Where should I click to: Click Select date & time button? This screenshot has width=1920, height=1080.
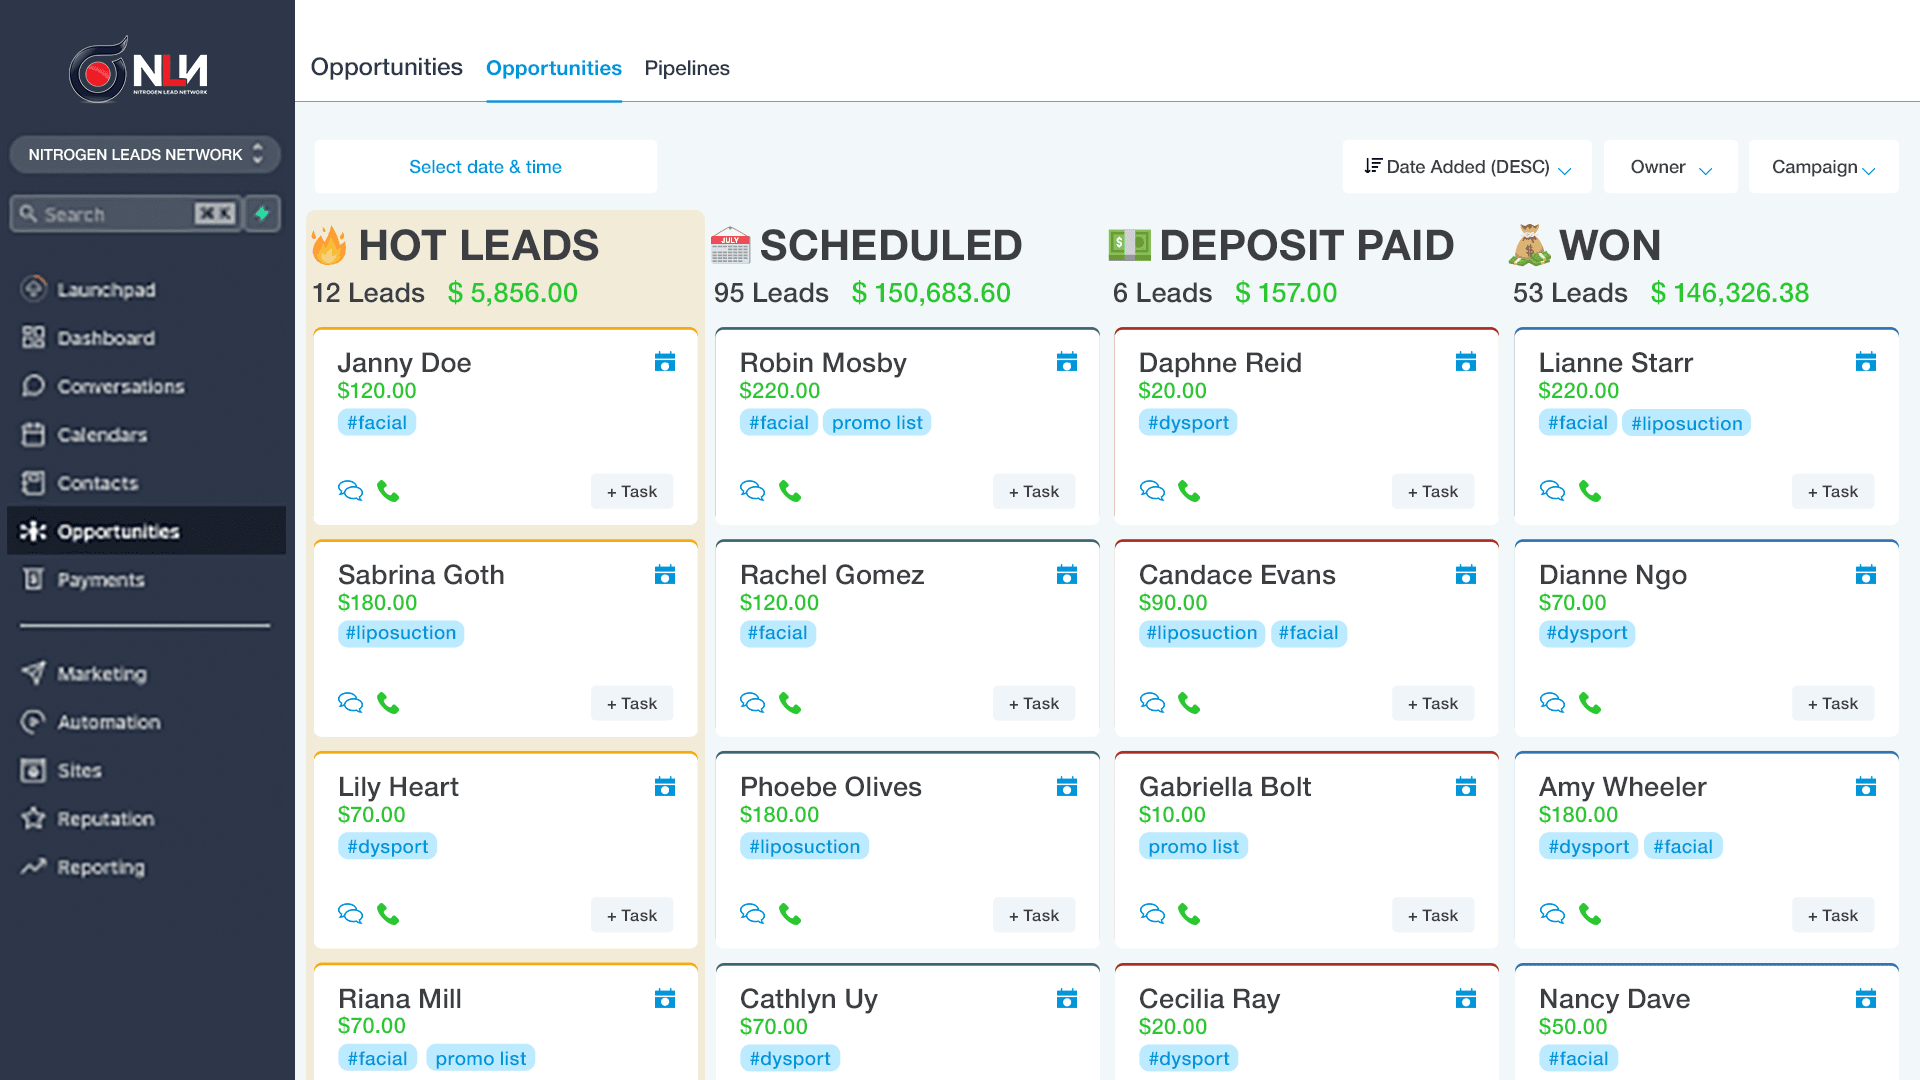[485, 167]
